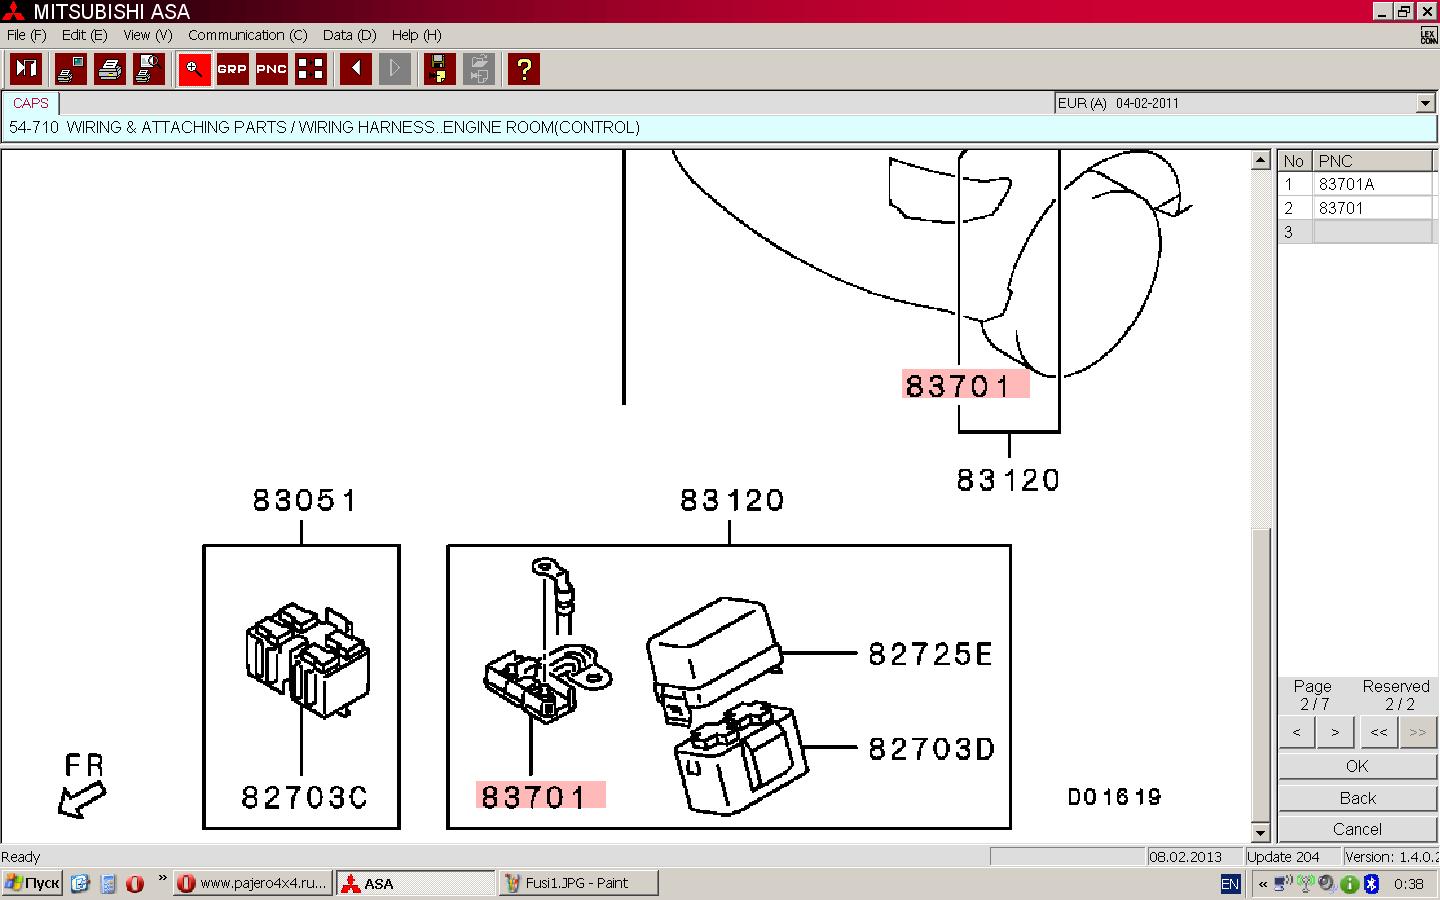
Task: Click the printer icon in the toolbar
Action: tap(110, 69)
